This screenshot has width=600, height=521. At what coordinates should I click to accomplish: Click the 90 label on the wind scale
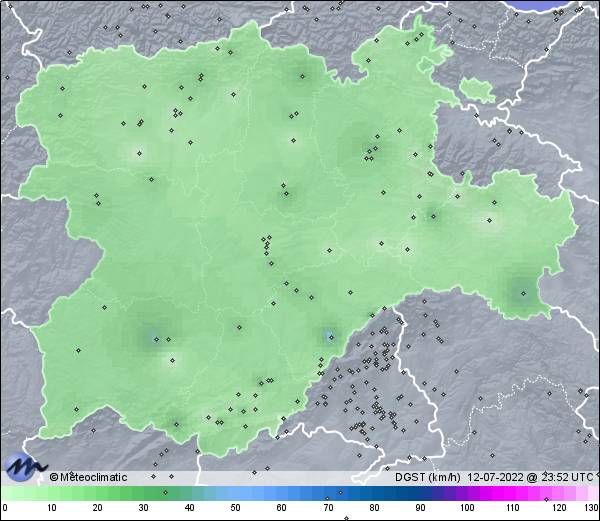pos(420,508)
